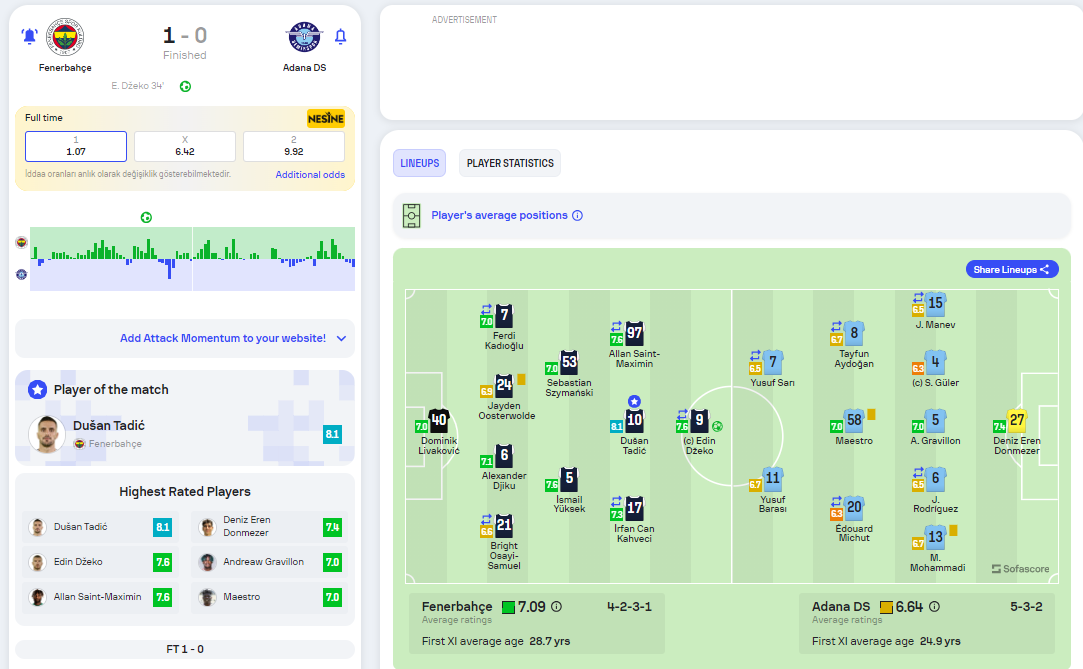This screenshot has height=669, width=1083.
Task: Open Player's average positions
Action: (499, 215)
